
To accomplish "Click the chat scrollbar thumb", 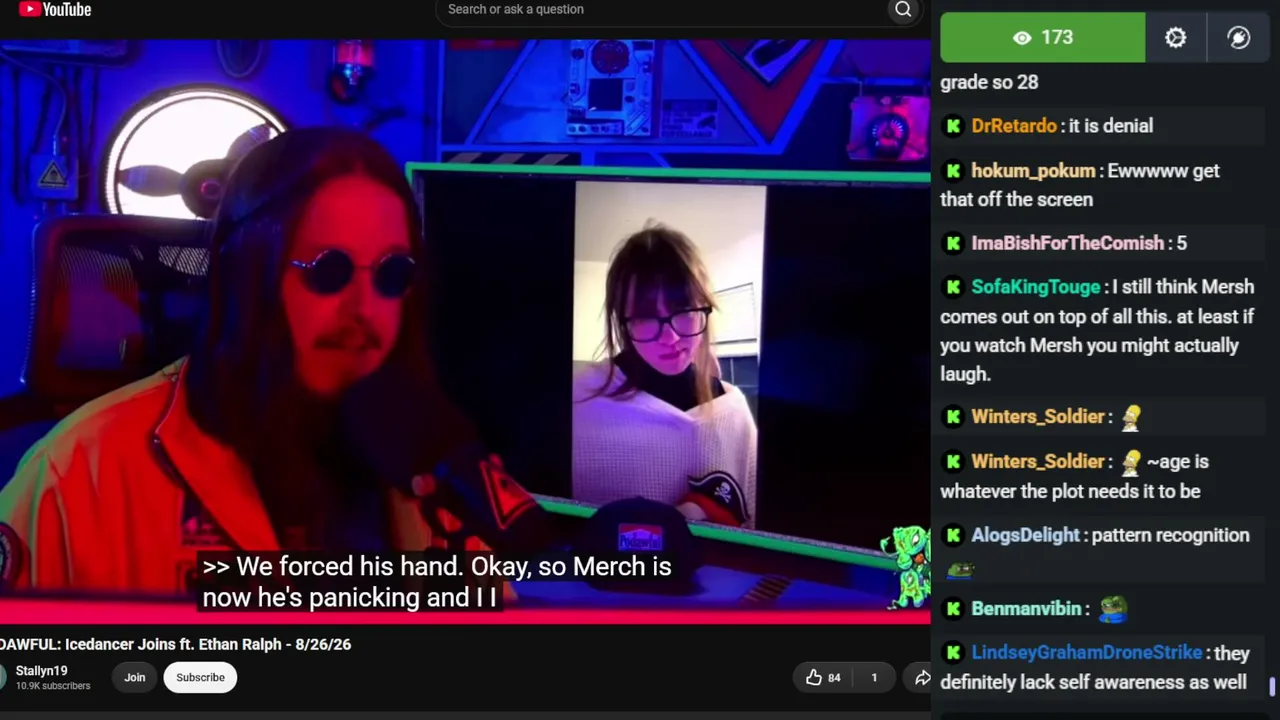I will pos(1272,688).
